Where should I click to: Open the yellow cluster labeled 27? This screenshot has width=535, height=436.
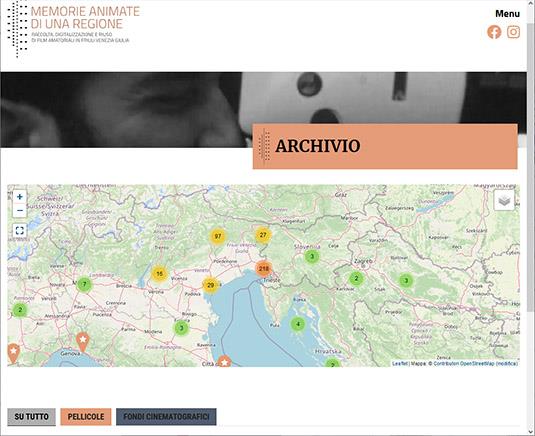click(x=263, y=235)
